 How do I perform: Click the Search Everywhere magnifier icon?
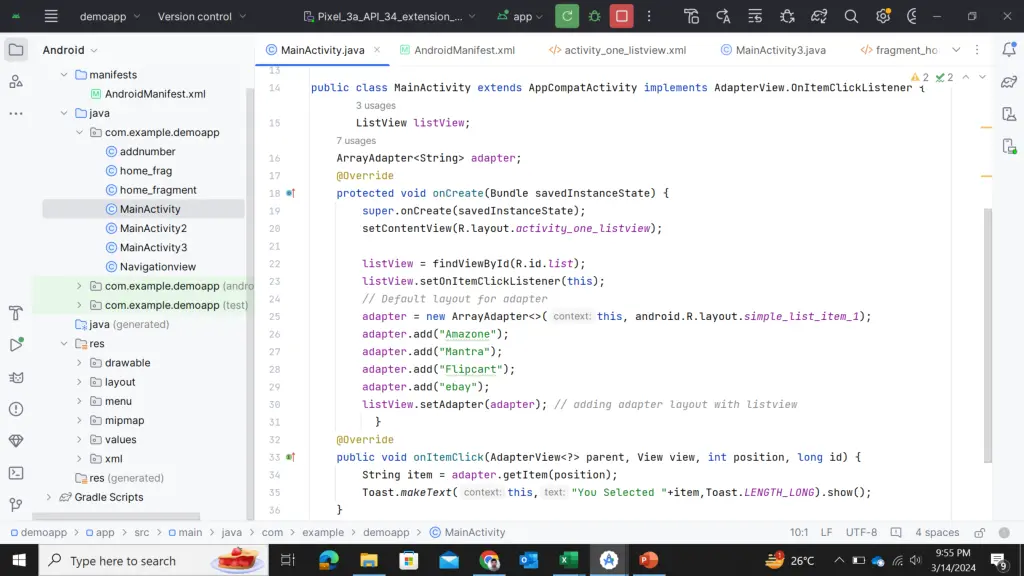(851, 16)
